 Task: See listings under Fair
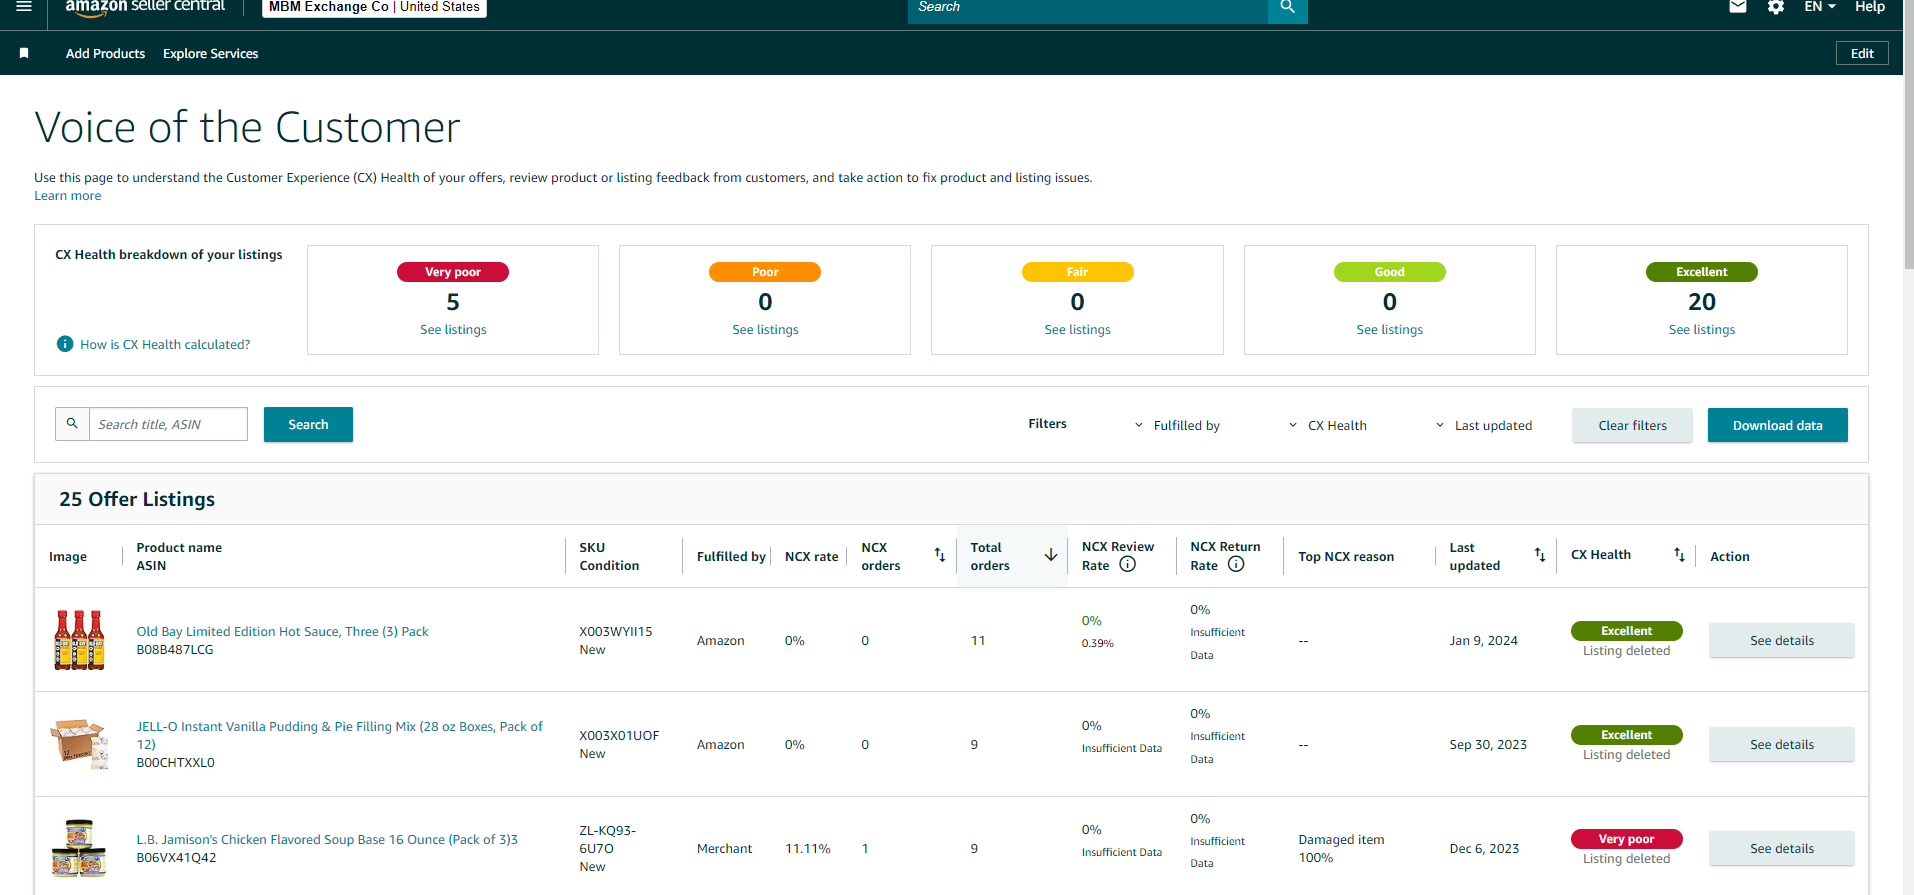click(1077, 329)
